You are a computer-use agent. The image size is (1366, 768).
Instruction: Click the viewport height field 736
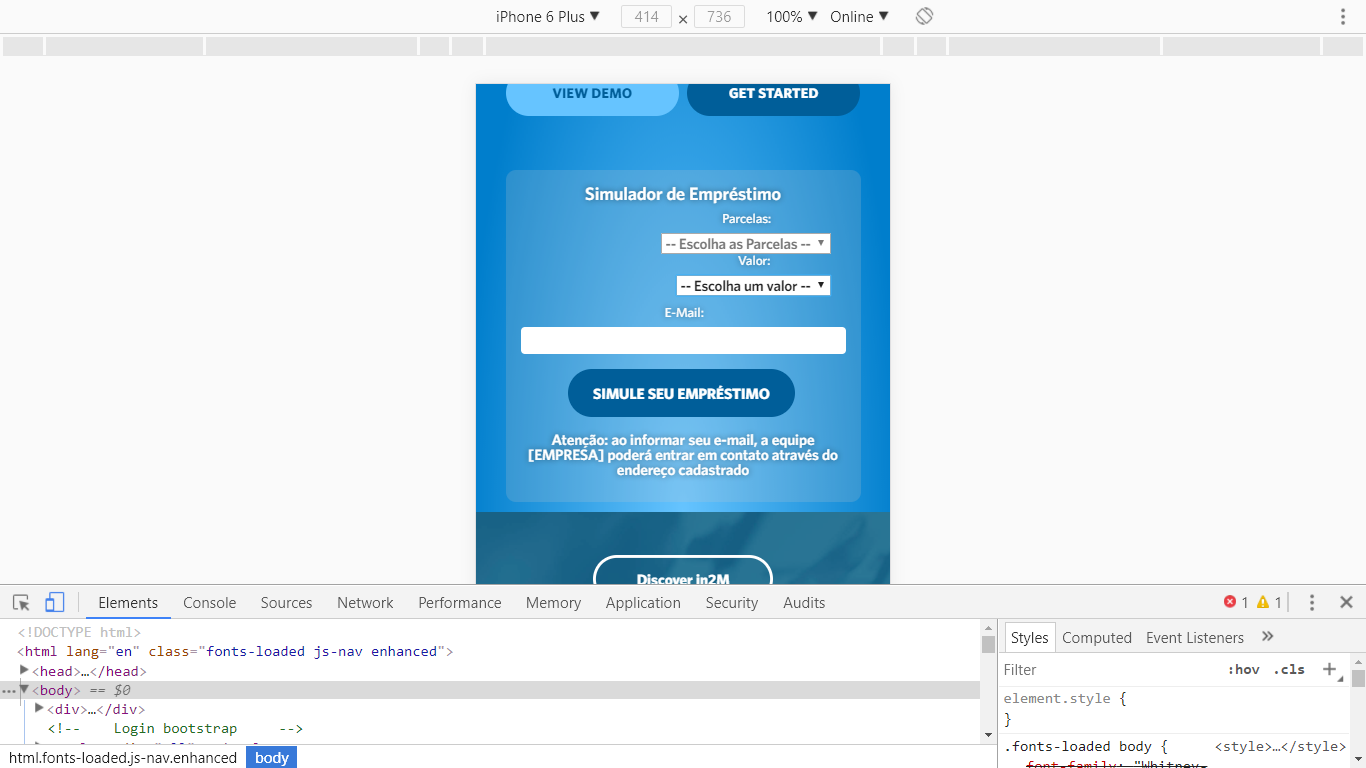(719, 16)
